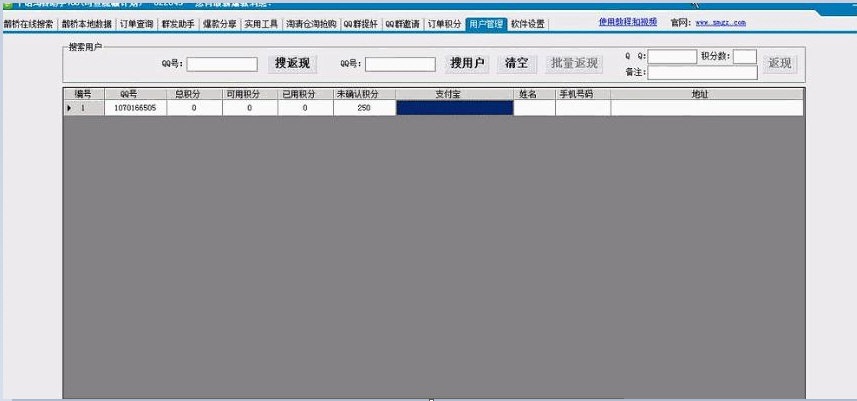Focus the QQ号 field beside 搜返现

coord(222,65)
